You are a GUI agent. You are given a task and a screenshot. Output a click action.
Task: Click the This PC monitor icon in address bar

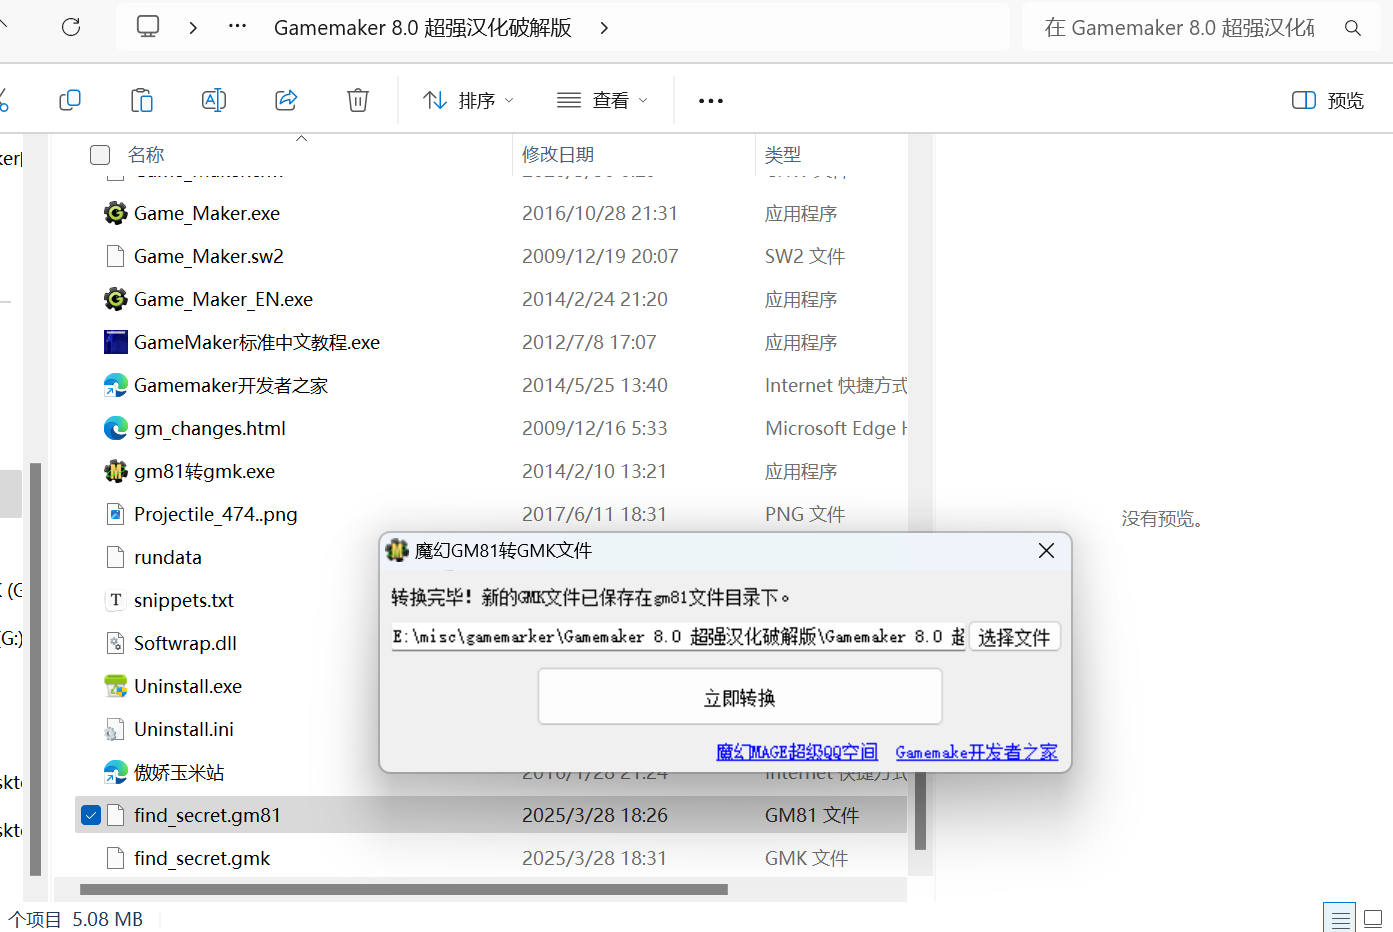tap(148, 27)
